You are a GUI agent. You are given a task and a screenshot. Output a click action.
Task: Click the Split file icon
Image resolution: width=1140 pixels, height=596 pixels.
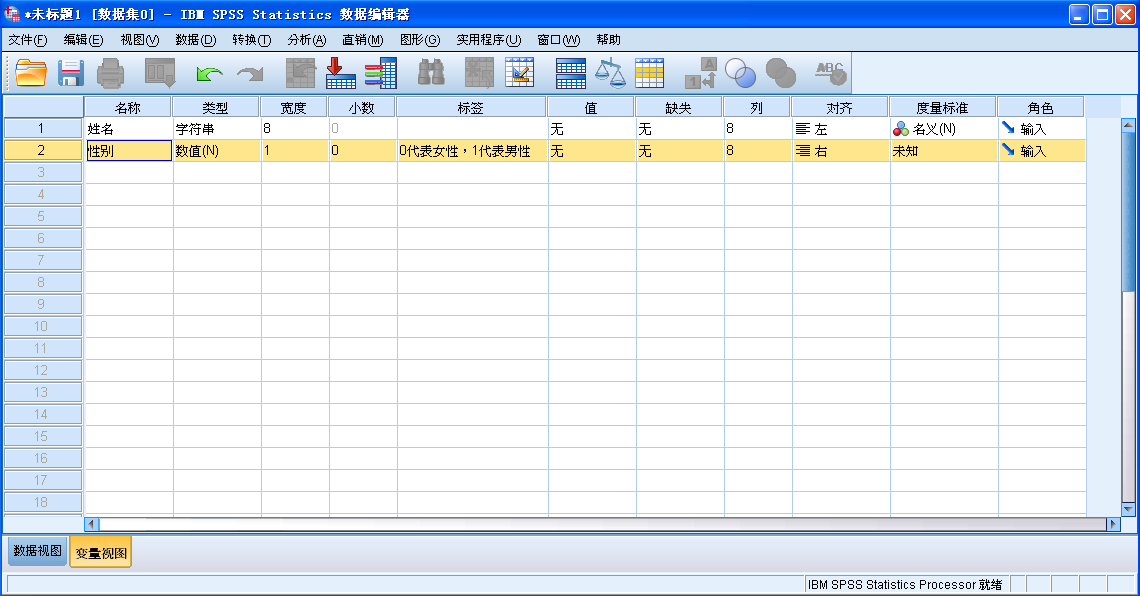[x=570, y=73]
